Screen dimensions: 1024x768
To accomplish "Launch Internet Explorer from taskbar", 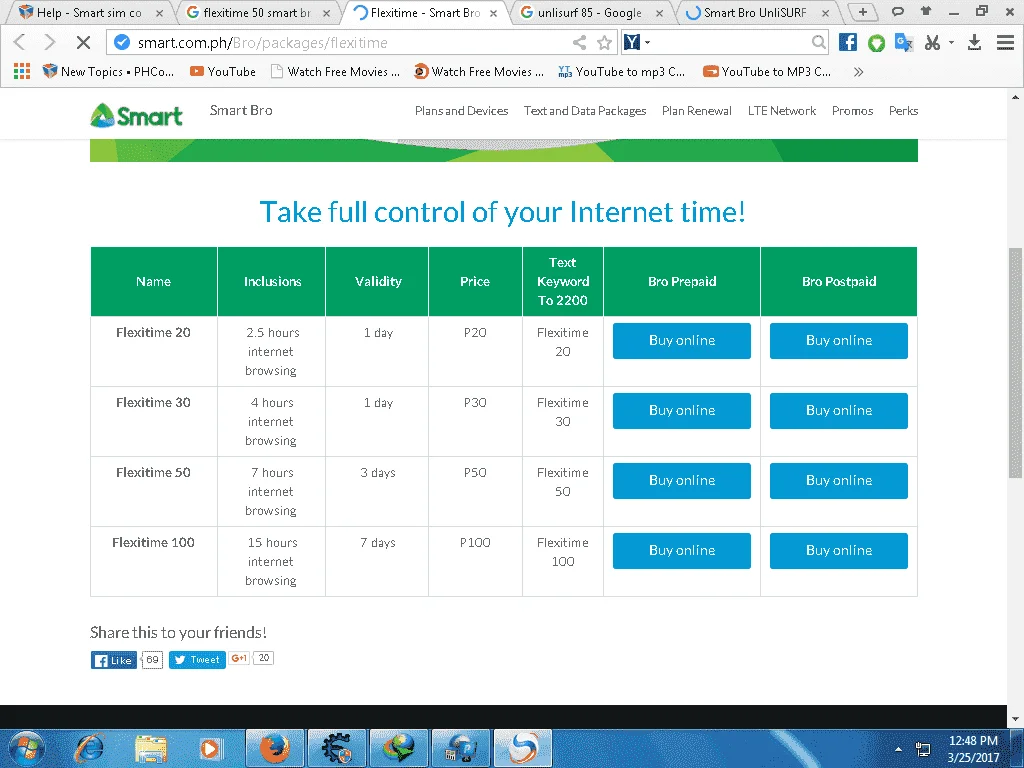I will coord(88,748).
